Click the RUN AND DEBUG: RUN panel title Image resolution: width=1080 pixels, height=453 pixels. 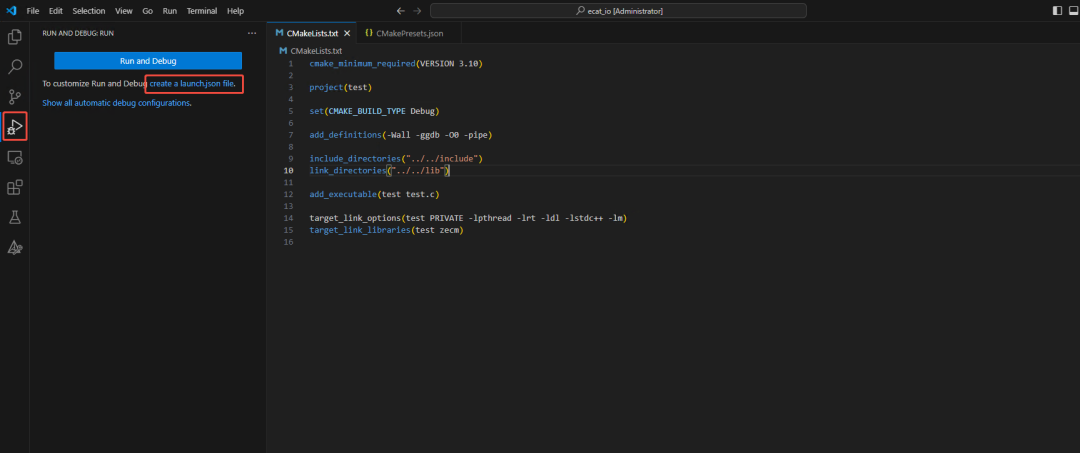78,33
